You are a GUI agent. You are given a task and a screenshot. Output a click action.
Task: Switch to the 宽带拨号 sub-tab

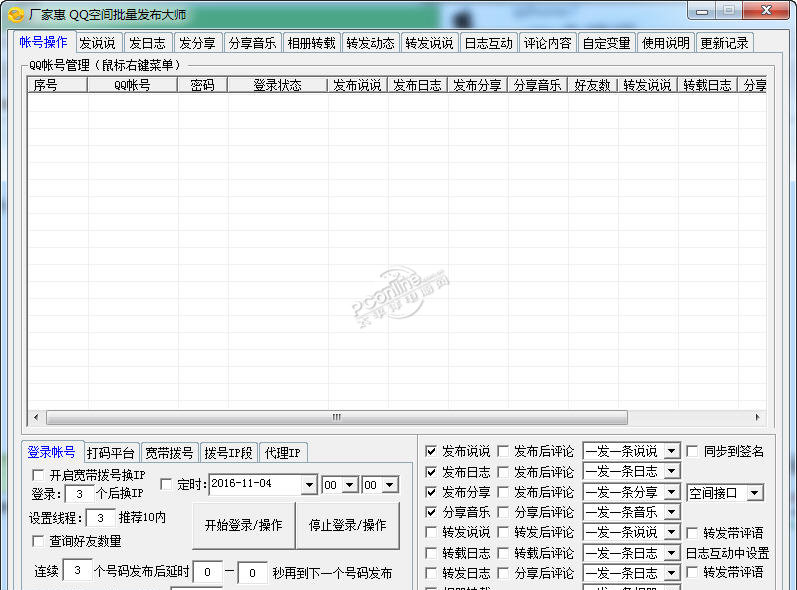169,452
